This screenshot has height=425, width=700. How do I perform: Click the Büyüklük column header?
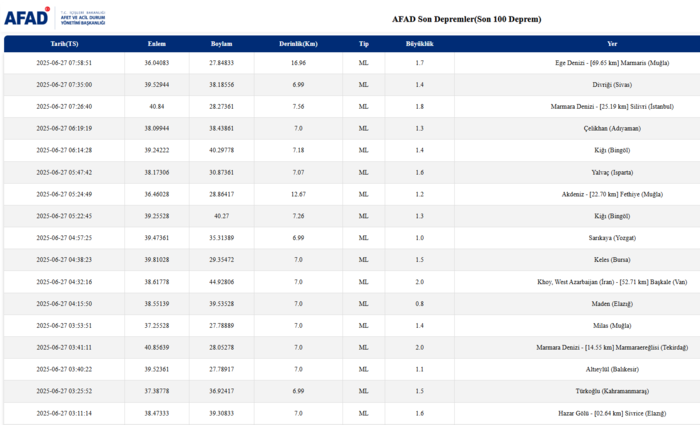pos(420,44)
